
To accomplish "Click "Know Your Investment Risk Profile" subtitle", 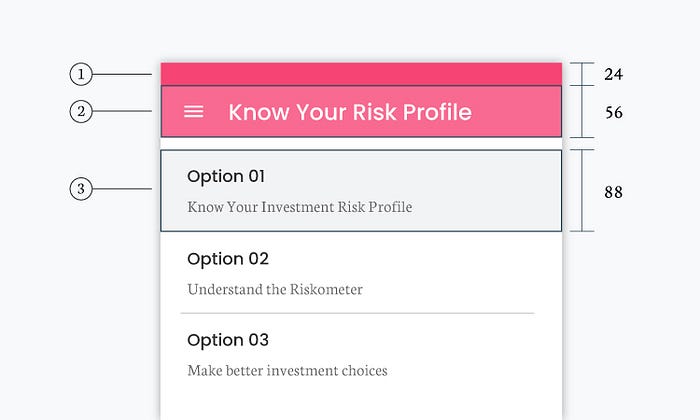I will (299, 207).
